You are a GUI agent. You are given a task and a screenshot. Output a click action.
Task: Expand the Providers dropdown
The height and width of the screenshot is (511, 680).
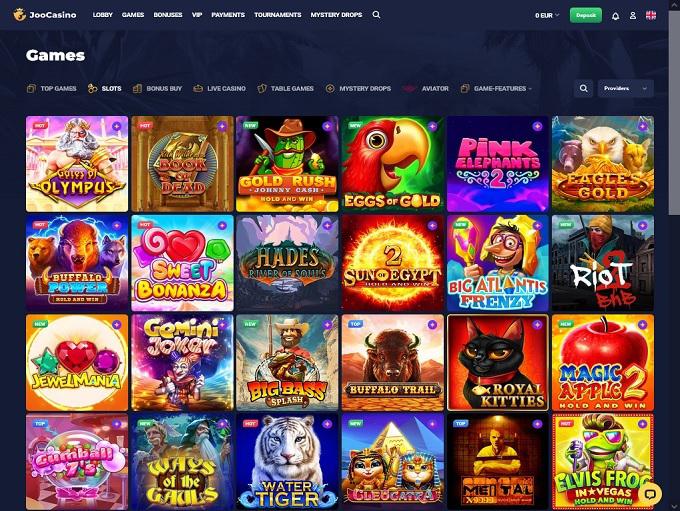click(625, 88)
